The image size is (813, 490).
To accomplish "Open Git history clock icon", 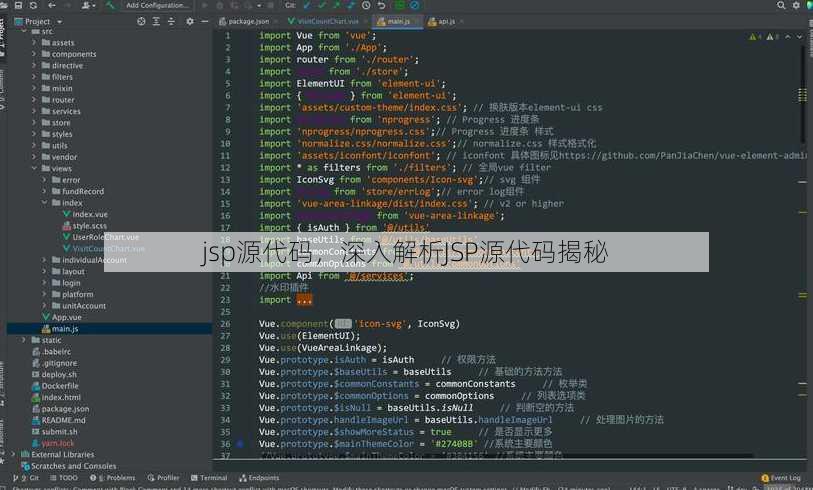I will coord(366,5).
